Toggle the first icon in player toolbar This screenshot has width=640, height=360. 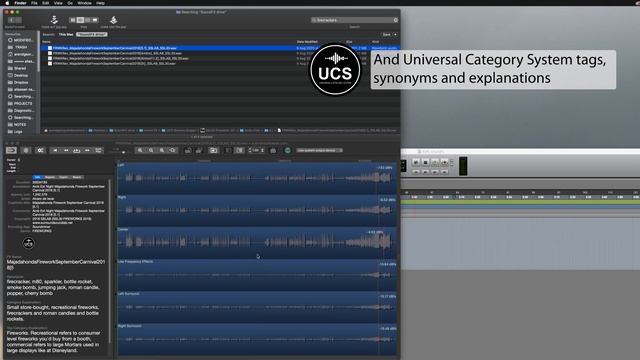tap(11, 150)
